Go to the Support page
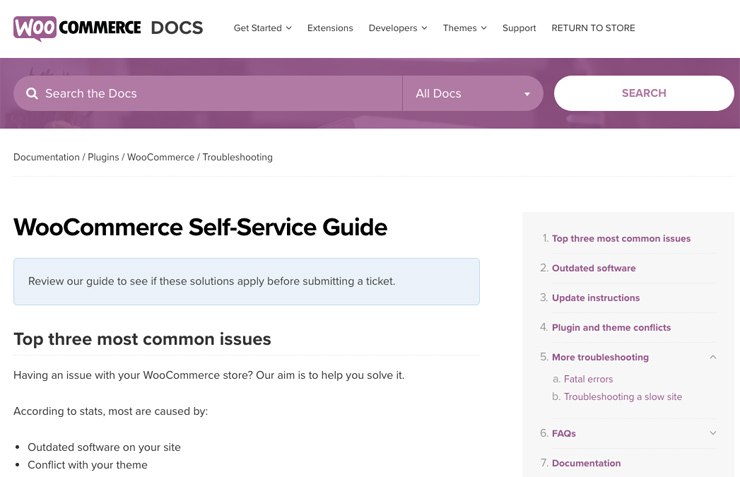 pos(519,28)
